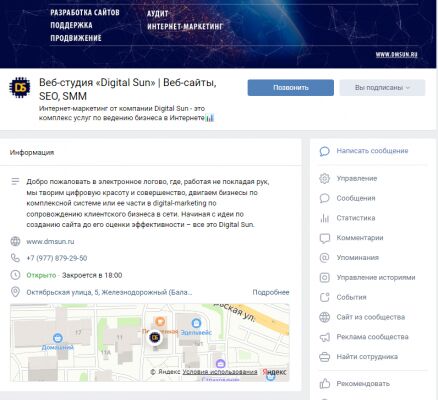Click the Открыто opening hours text
438x400 pixels.
41,275
